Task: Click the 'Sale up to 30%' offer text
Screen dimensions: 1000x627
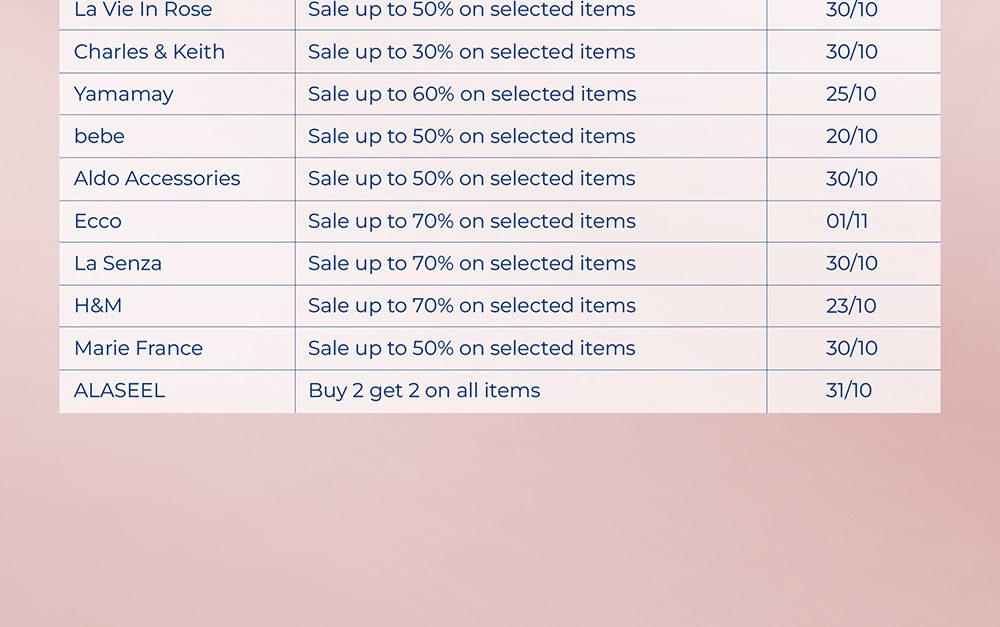Action: click(471, 52)
